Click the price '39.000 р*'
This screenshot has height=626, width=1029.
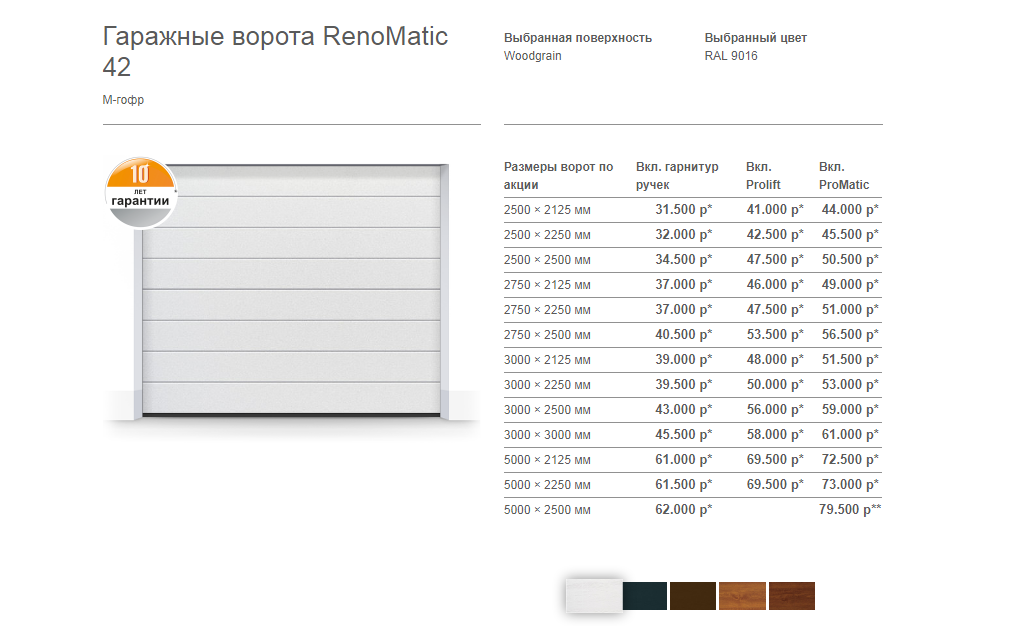(683, 359)
